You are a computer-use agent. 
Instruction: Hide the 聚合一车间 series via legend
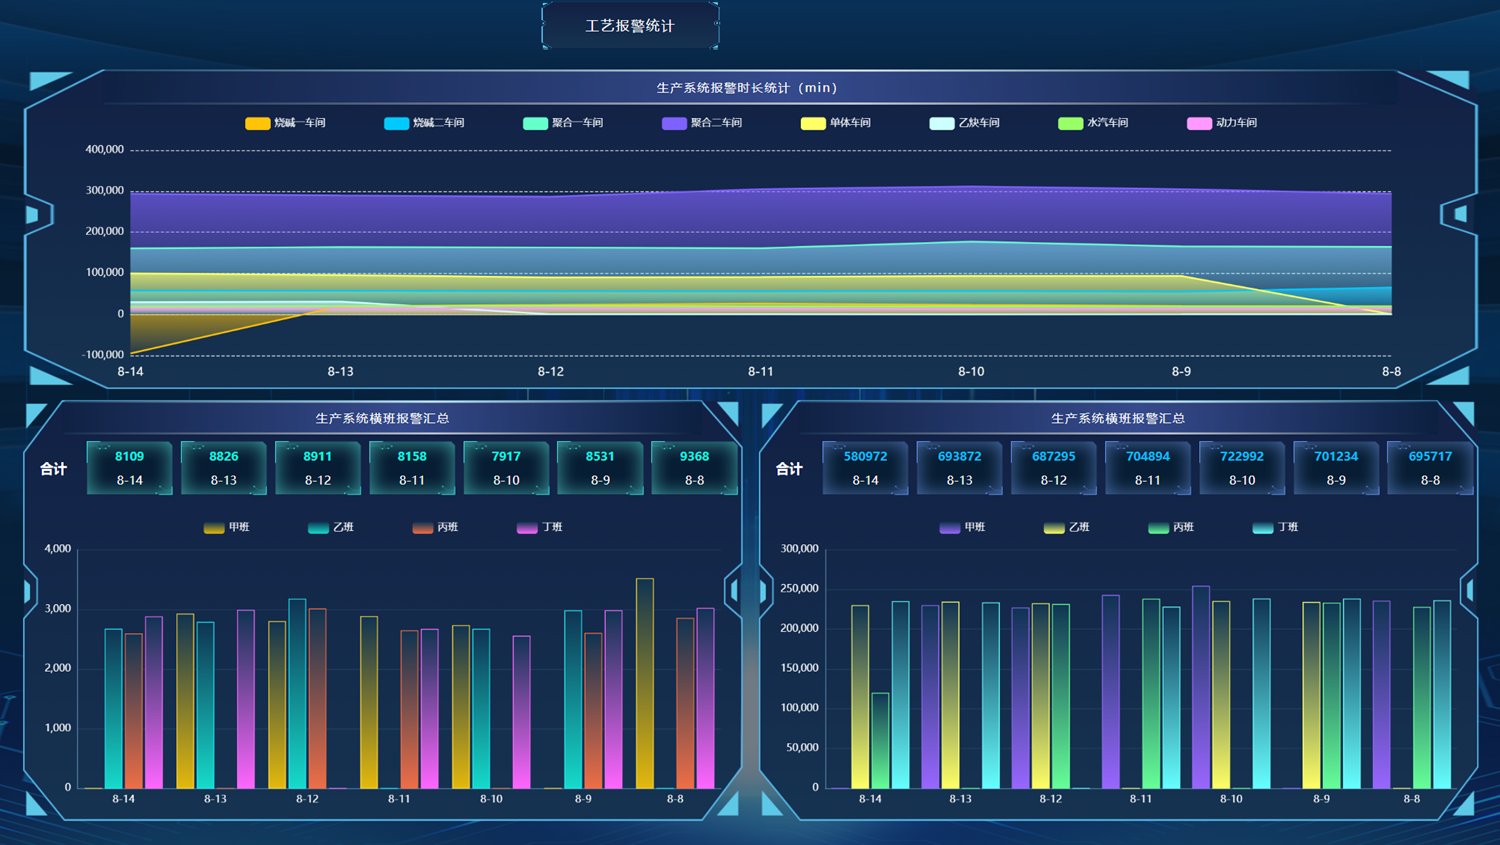(563, 123)
